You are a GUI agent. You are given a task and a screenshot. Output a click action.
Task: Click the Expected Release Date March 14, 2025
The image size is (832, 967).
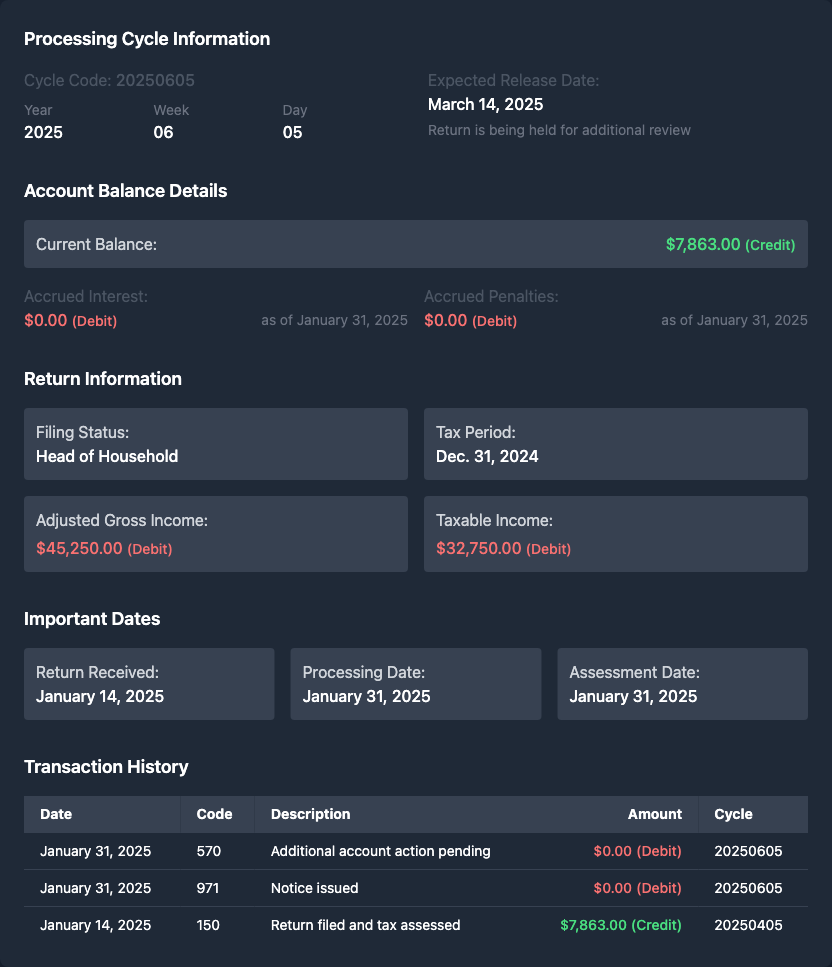(485, 104)
